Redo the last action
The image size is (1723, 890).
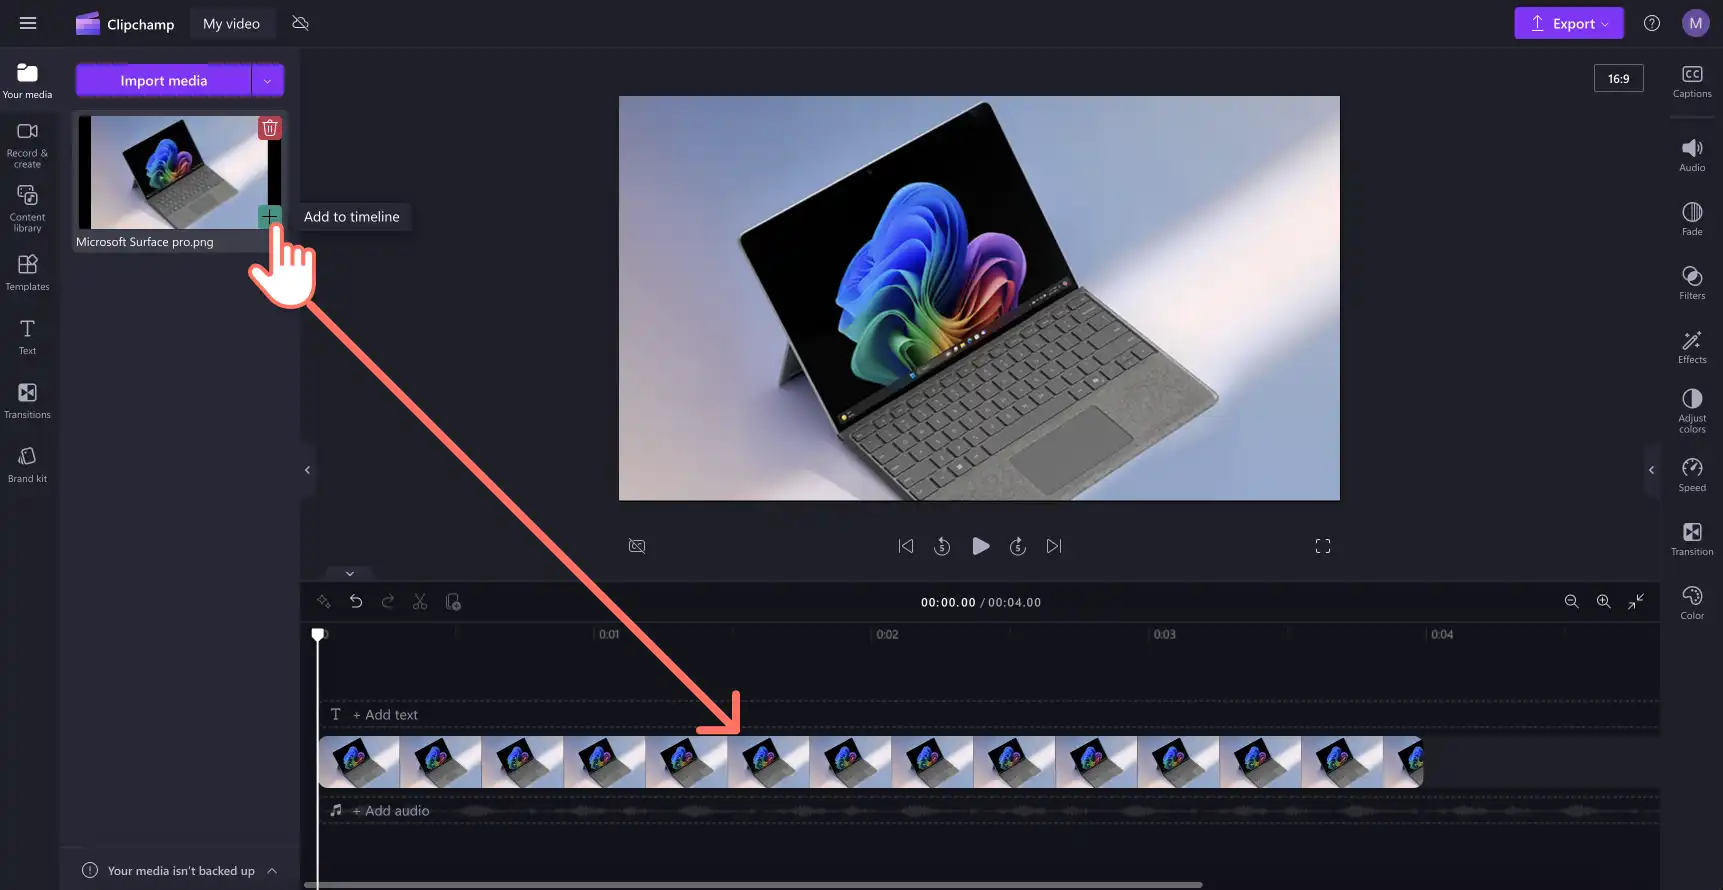pyautogui.click(x=388, y=601)
